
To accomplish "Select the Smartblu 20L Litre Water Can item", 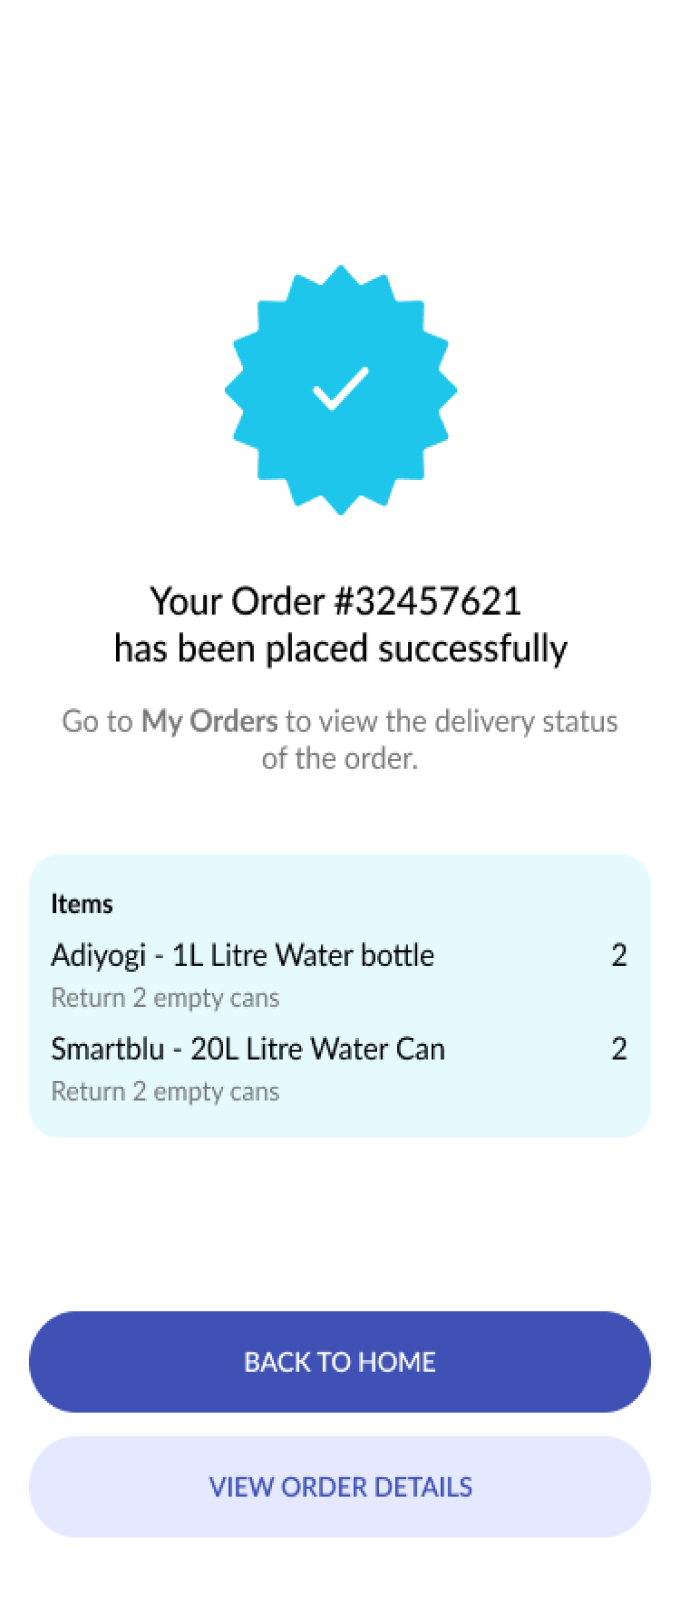I will point(248,1049).
